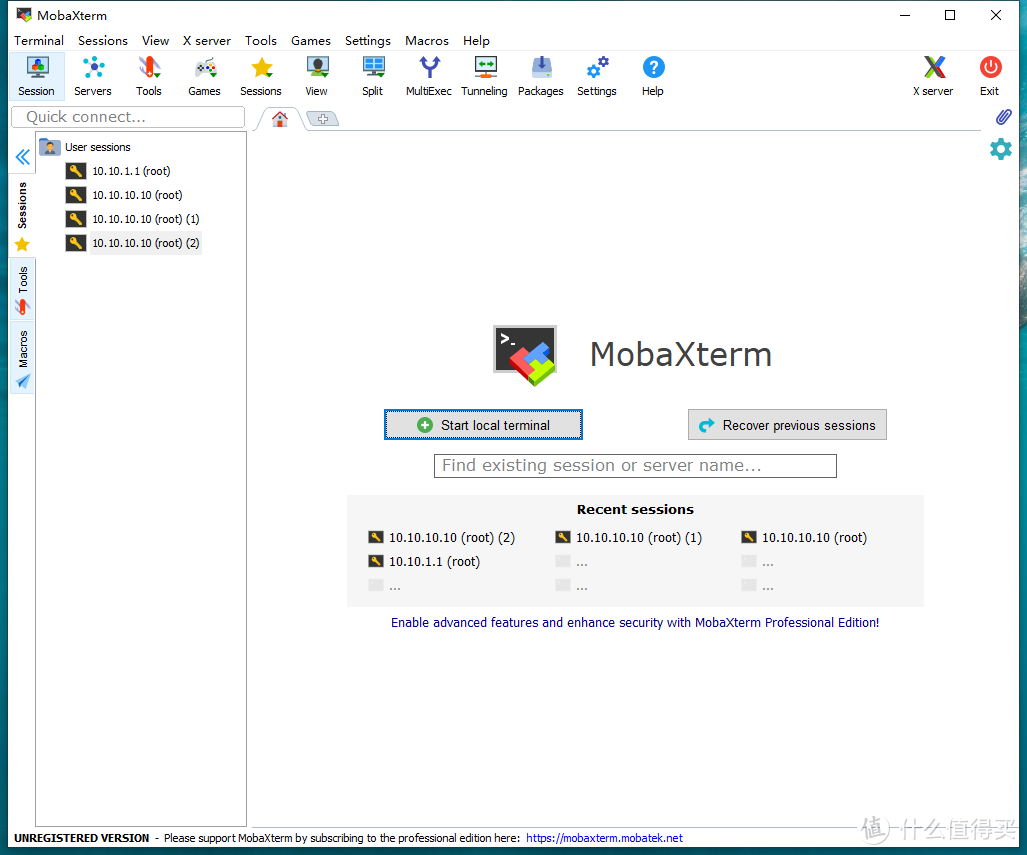Viewport: 1027px width, 855px height.
Task: Click the MobaXterm logo image
Action: pyautogui.click(x=525, y=355)
